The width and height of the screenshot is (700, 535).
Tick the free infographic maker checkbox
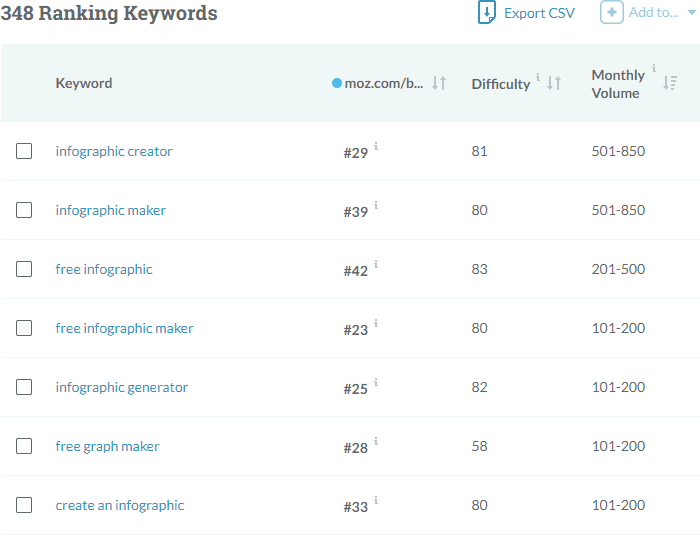tap(24, 328)
